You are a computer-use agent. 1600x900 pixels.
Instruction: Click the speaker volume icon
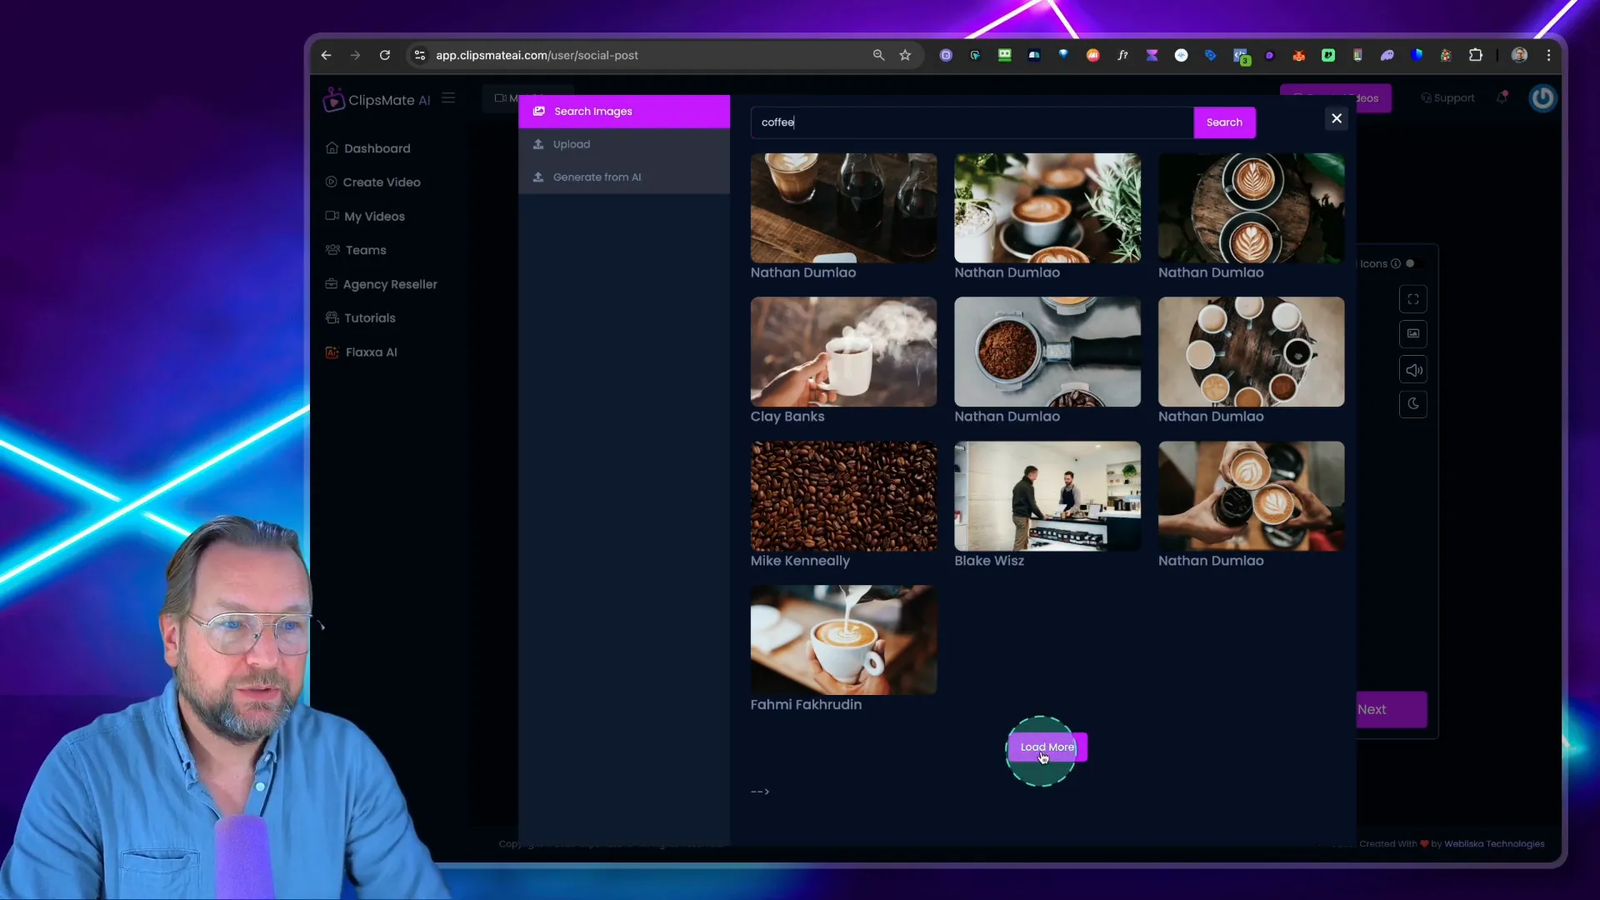[1413, 370]
